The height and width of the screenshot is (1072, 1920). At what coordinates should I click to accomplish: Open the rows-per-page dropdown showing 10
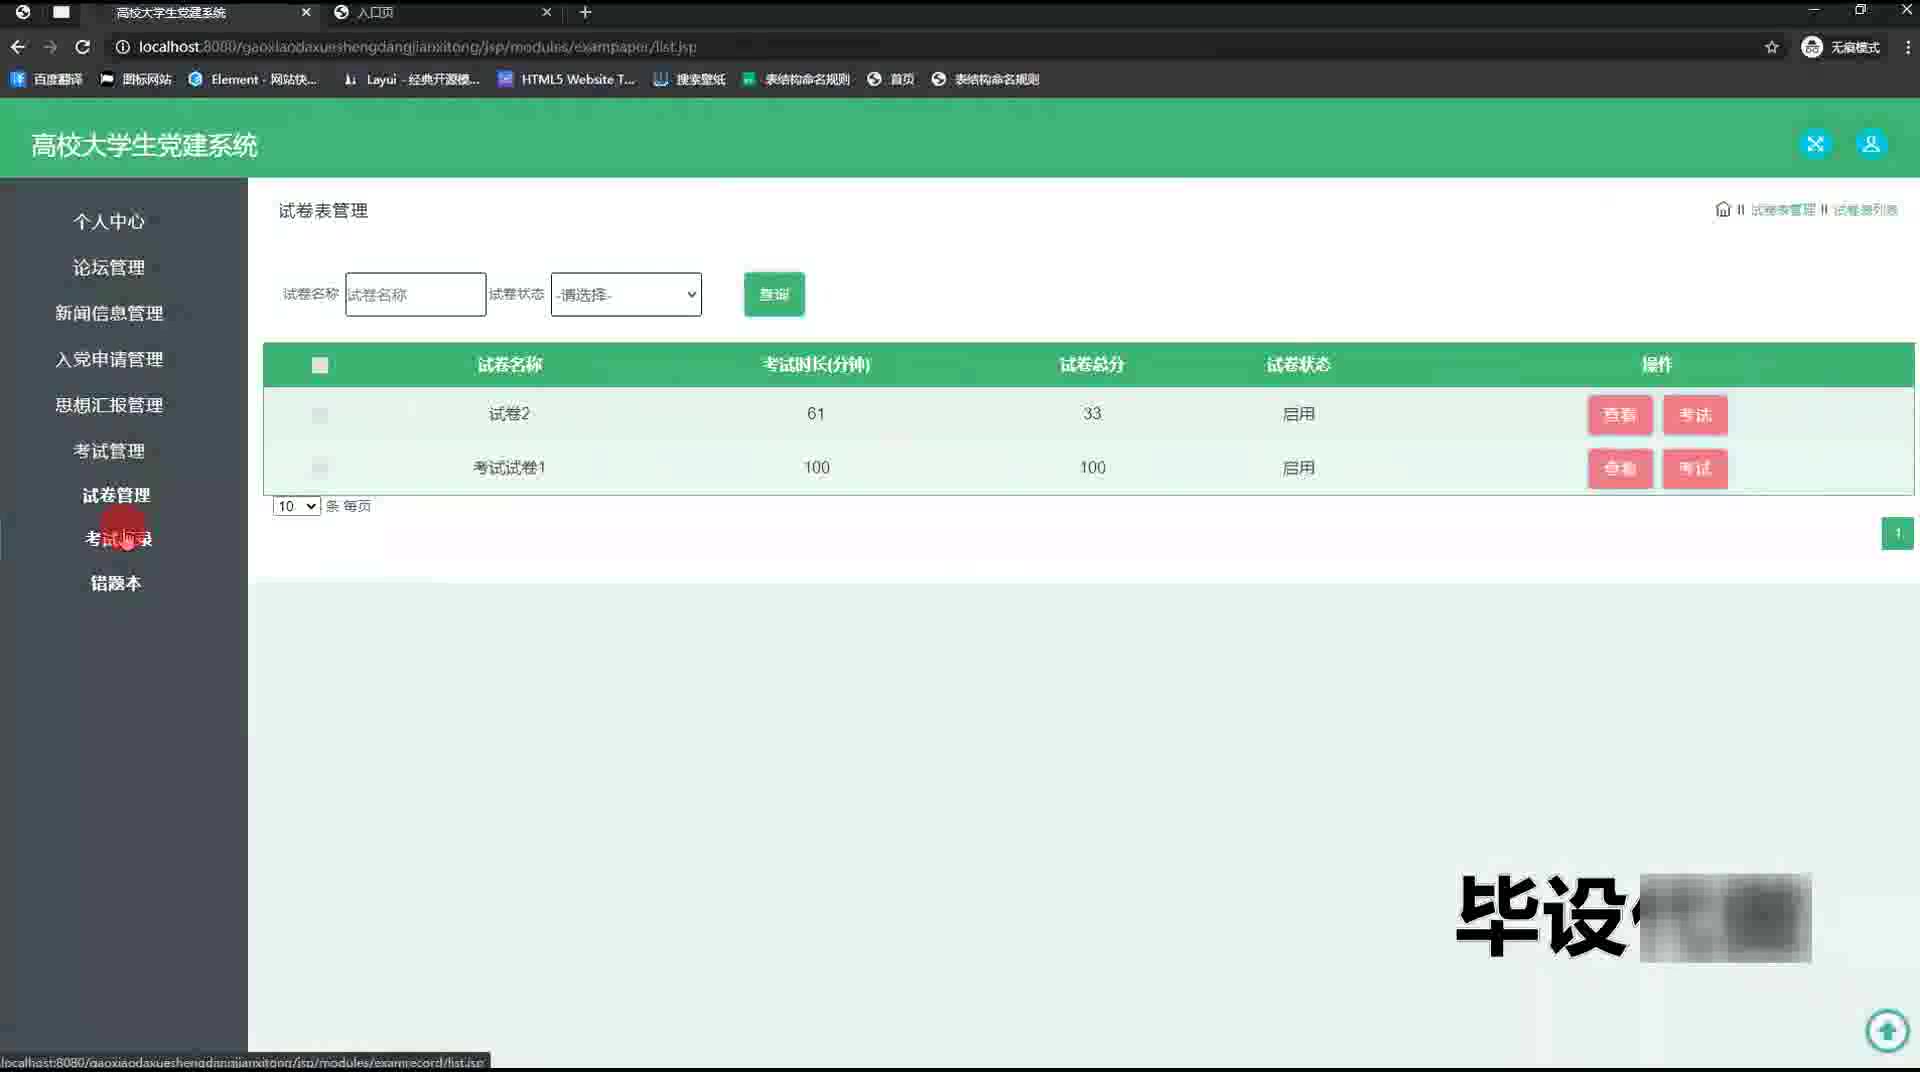click(x=296, y=506)
